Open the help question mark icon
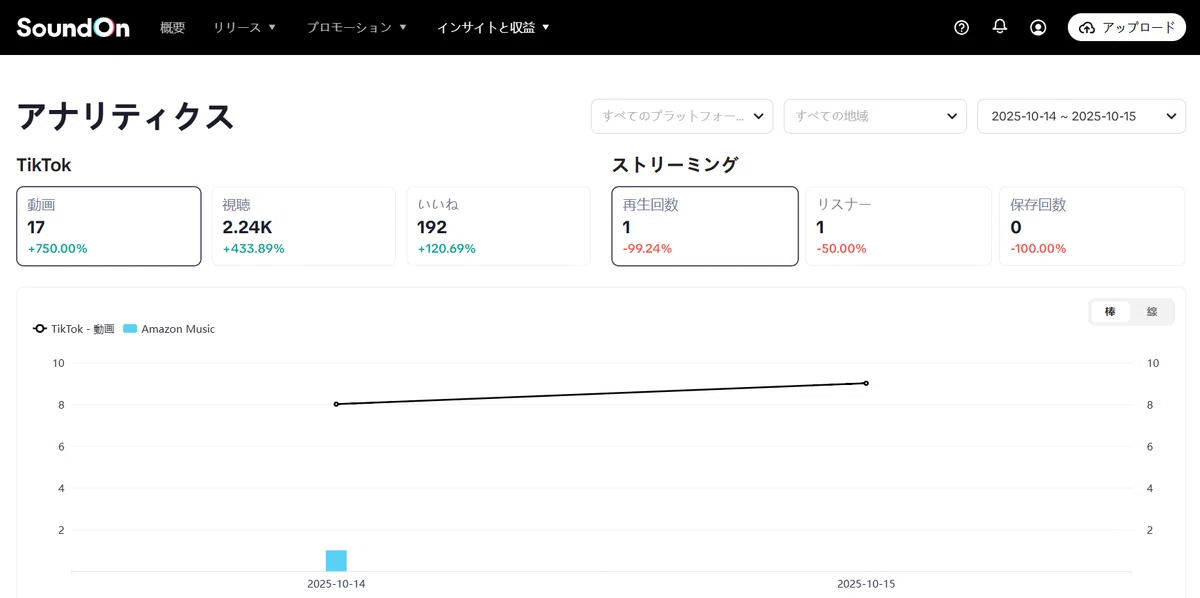 [962, 28]
